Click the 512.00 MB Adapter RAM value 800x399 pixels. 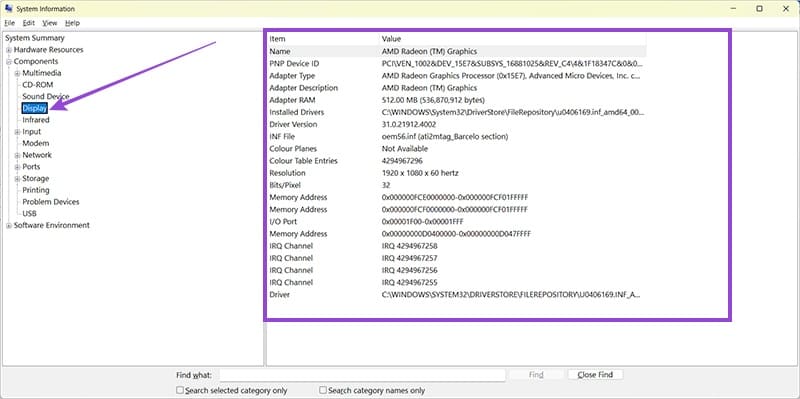tap(433, 100)
